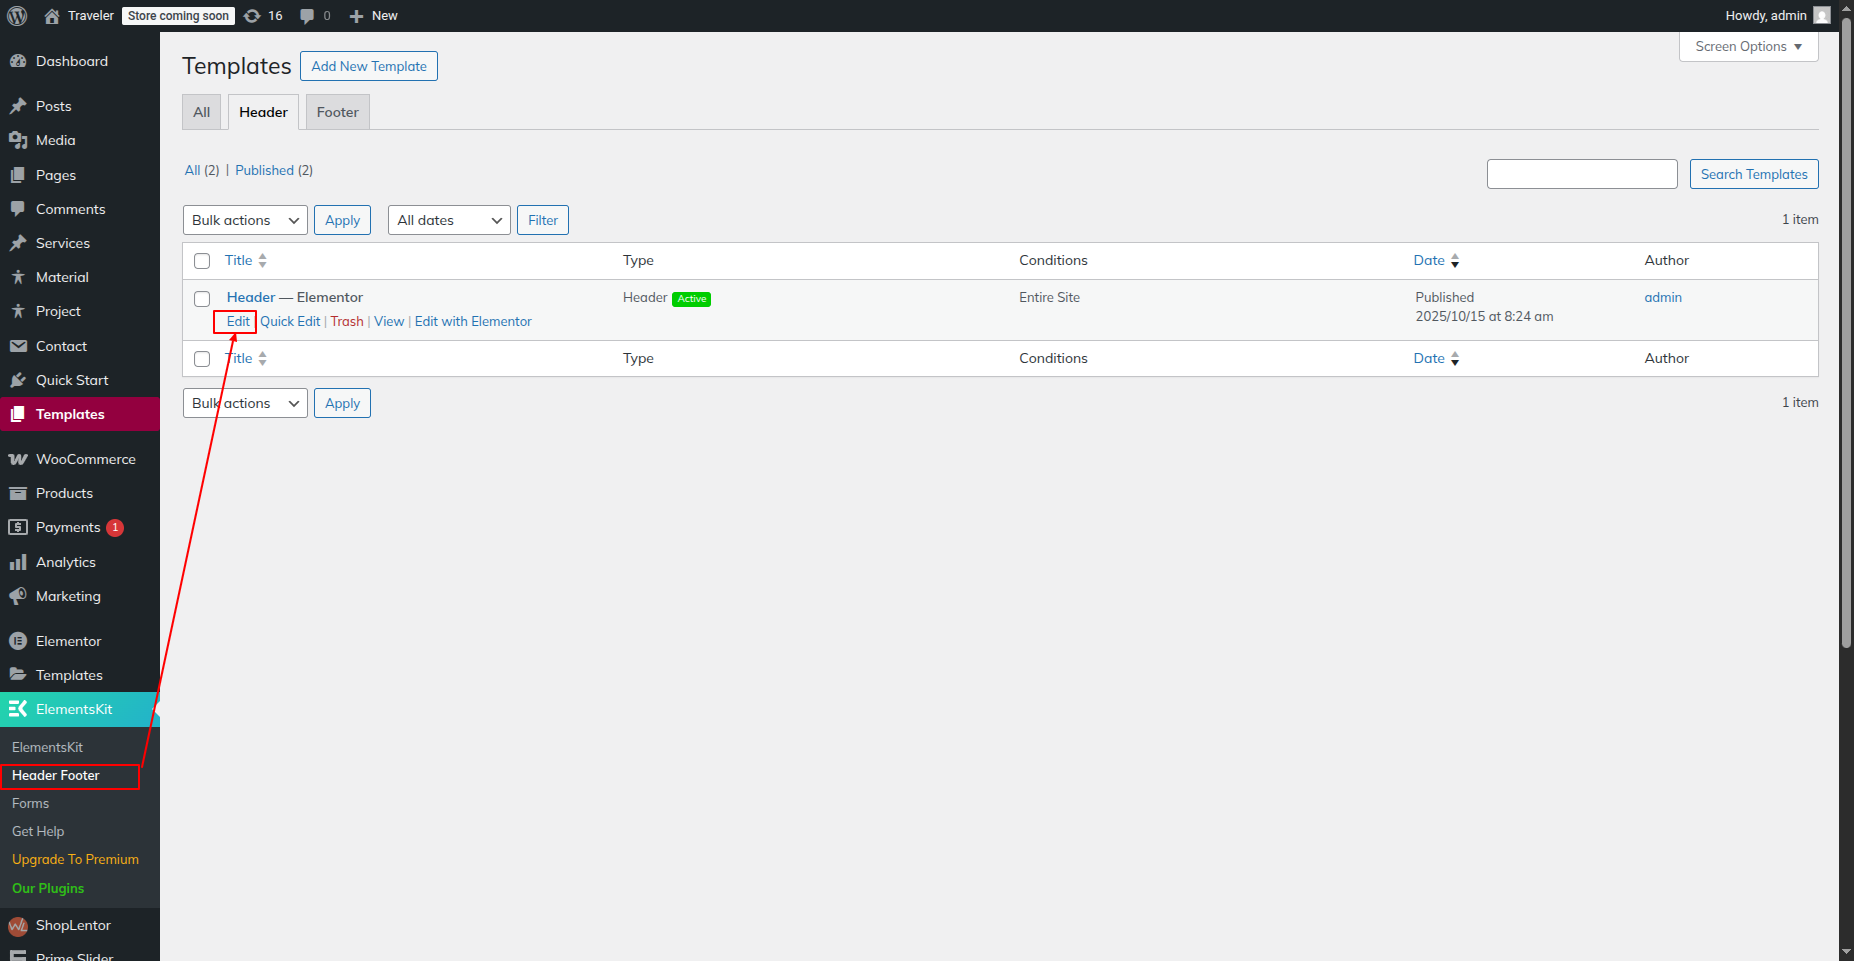Viewport: 1854px width, 961px height.
Task: Expand the All dates filter dropdown
Action: (449, 220)
